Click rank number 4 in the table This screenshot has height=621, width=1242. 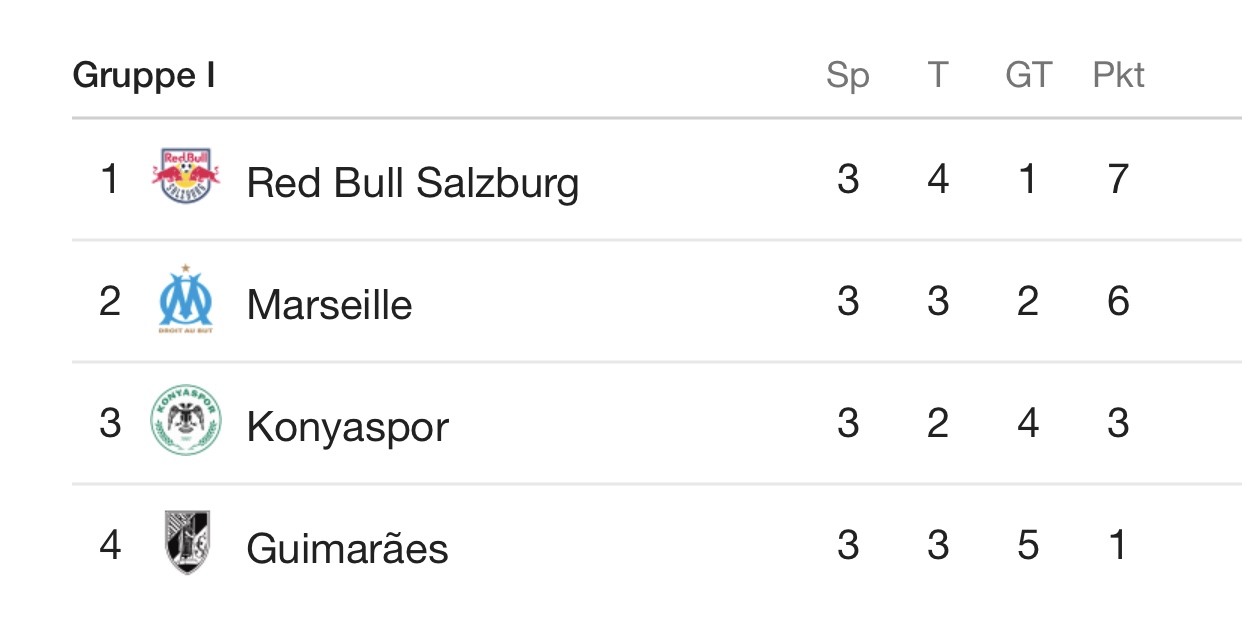(x=110, y=545)
